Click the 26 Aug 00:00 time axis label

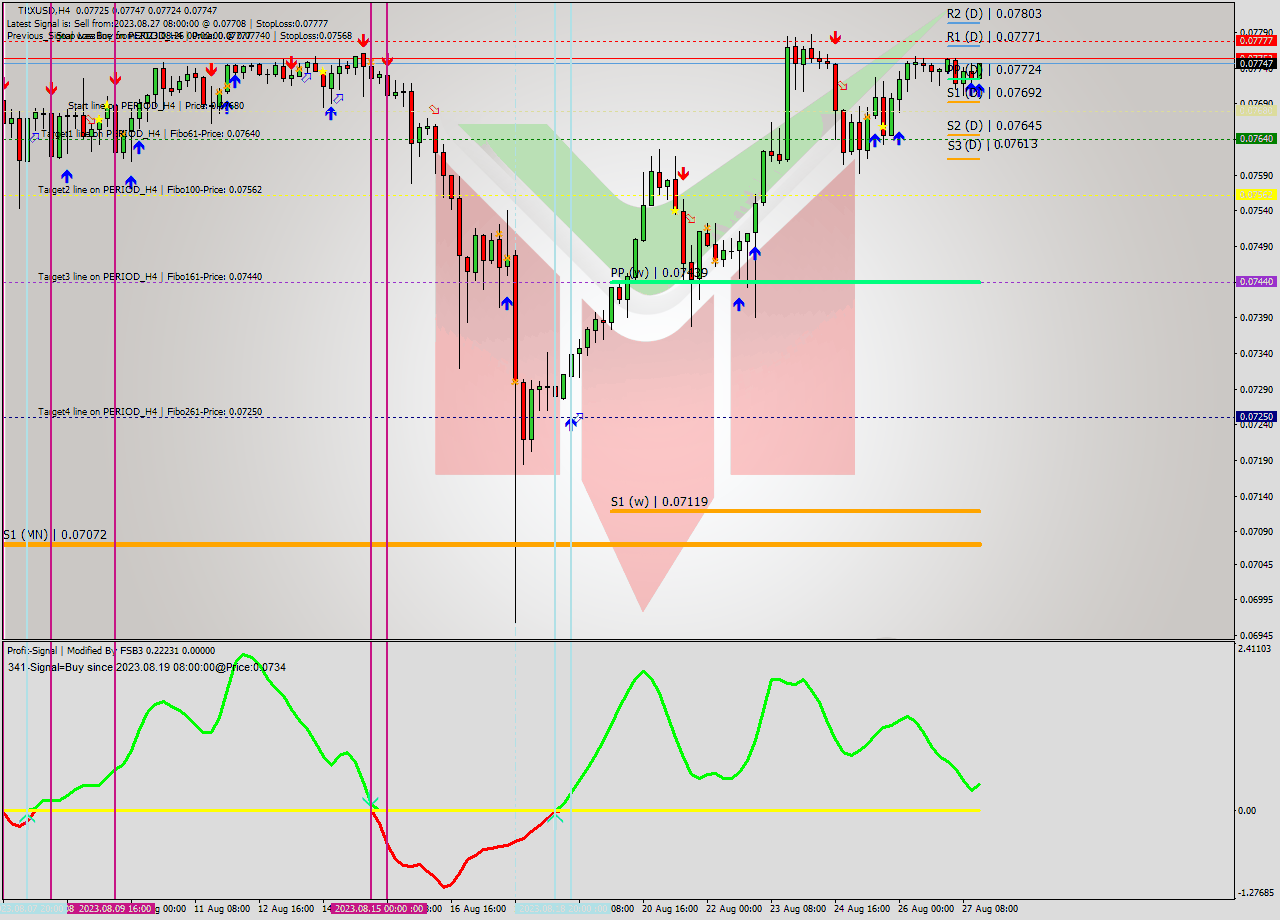(x=926, y=909)
